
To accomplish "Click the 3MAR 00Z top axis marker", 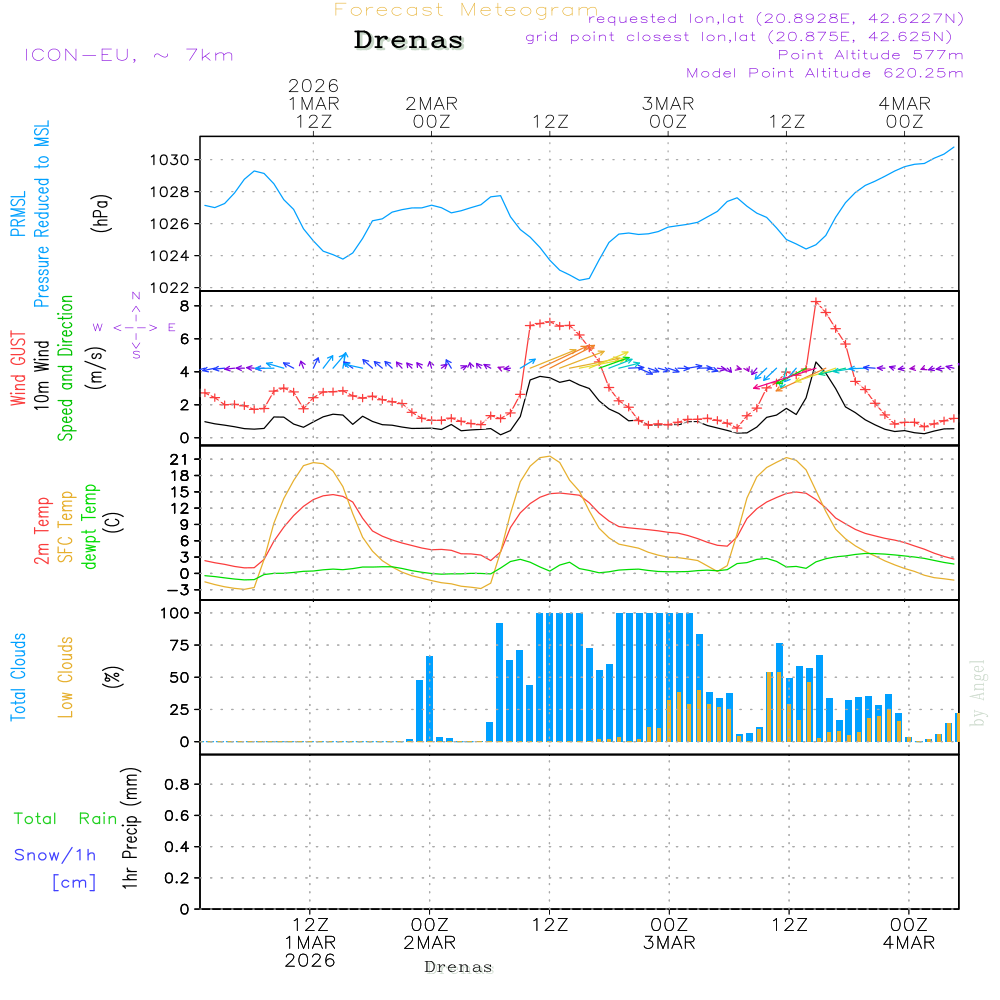I will point(668,112).
